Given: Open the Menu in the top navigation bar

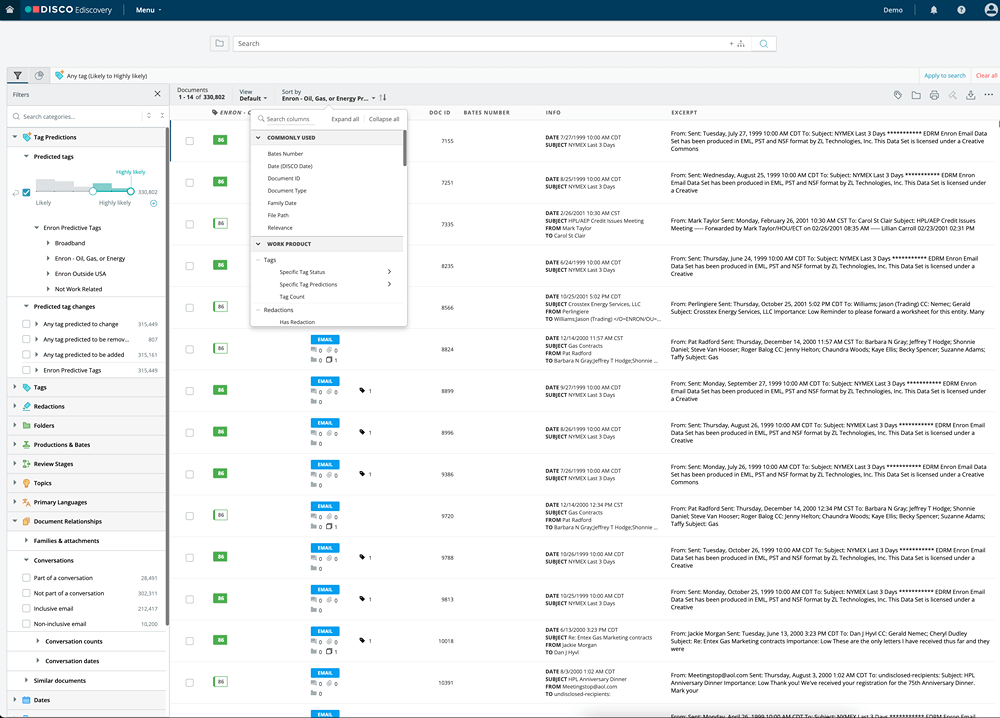Looking at the screenshot, I should coord(146,10).
